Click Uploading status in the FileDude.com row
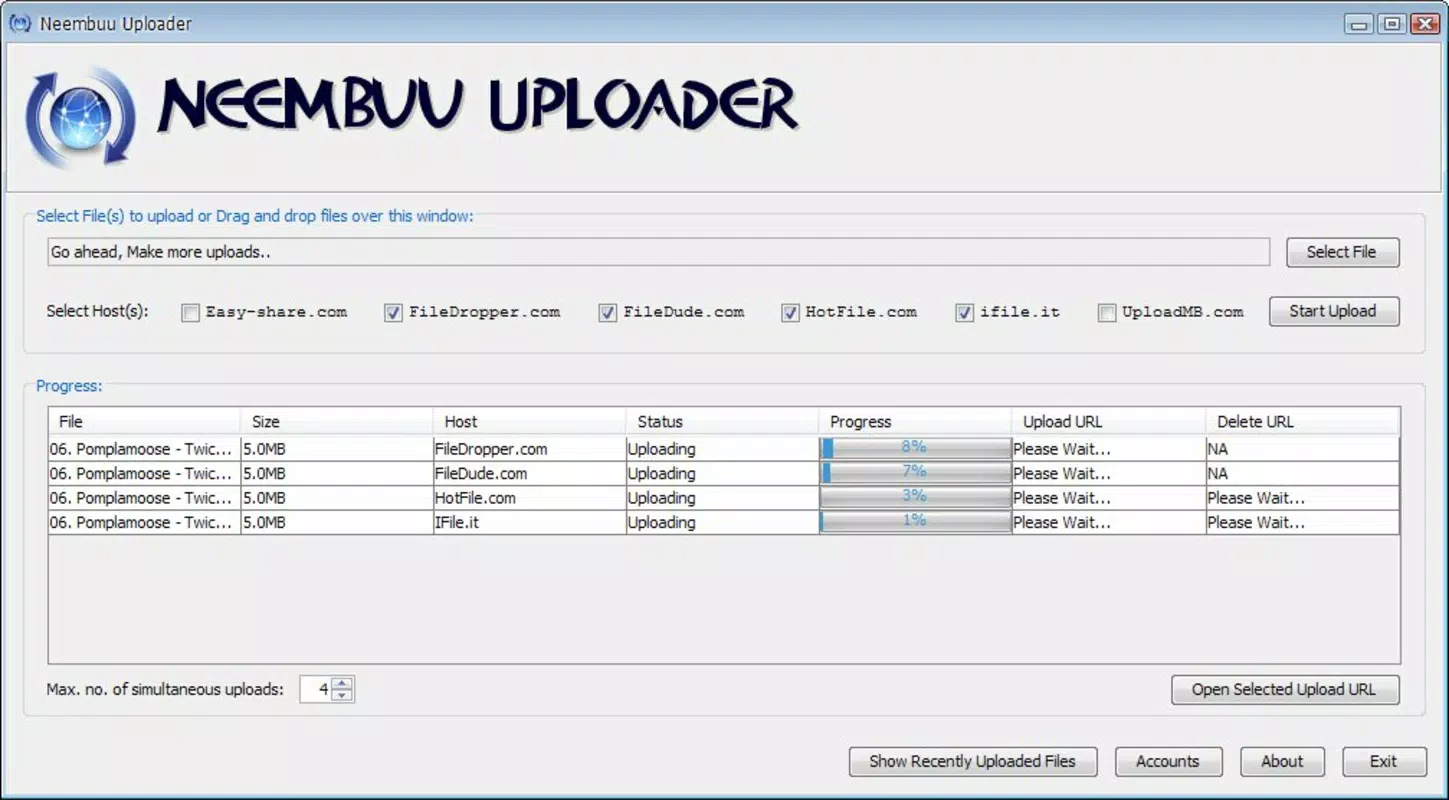1449x800 pixels. click(x=722, y=473)
